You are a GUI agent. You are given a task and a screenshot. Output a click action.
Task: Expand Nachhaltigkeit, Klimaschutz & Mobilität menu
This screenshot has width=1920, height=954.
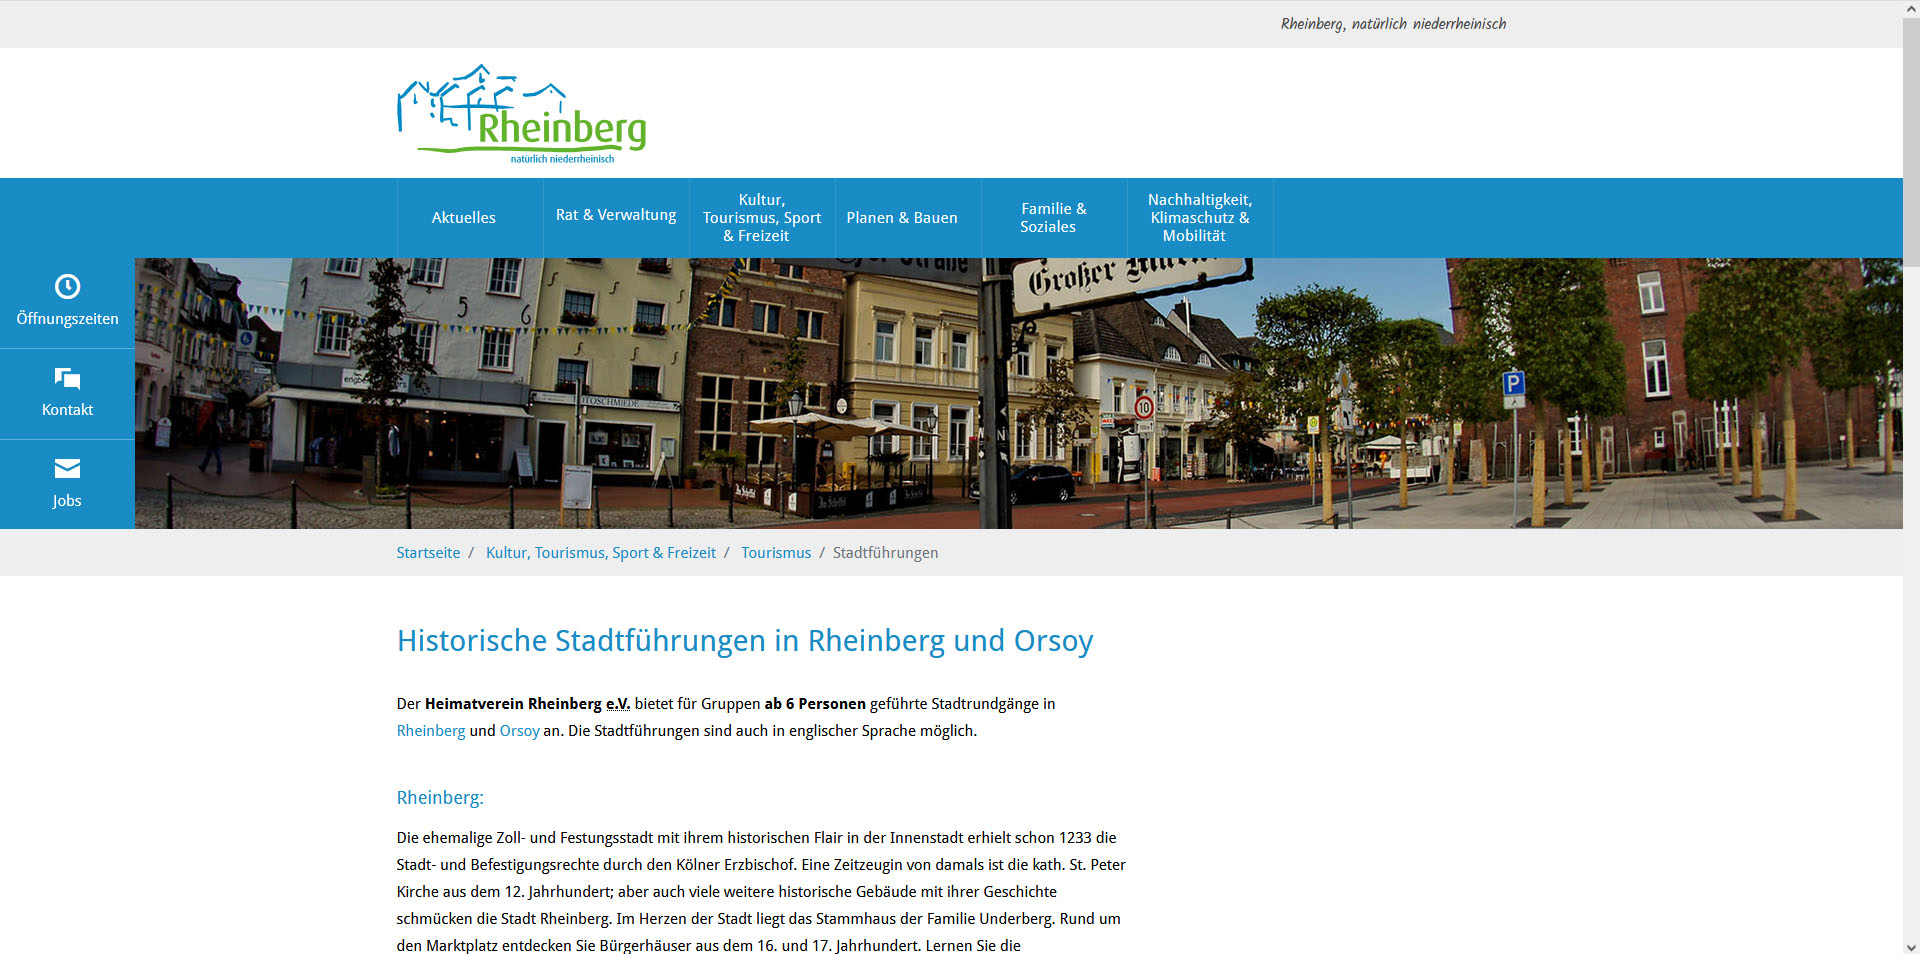click(1199, 218)
